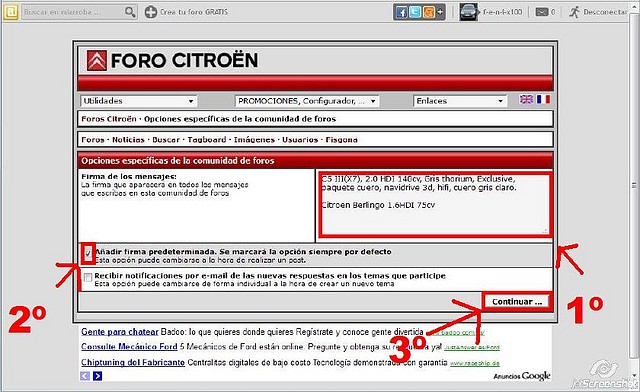The width and height of the screenshot is (640, 392).
Task: Click the Citroën chevron logo
Action: 97,60
